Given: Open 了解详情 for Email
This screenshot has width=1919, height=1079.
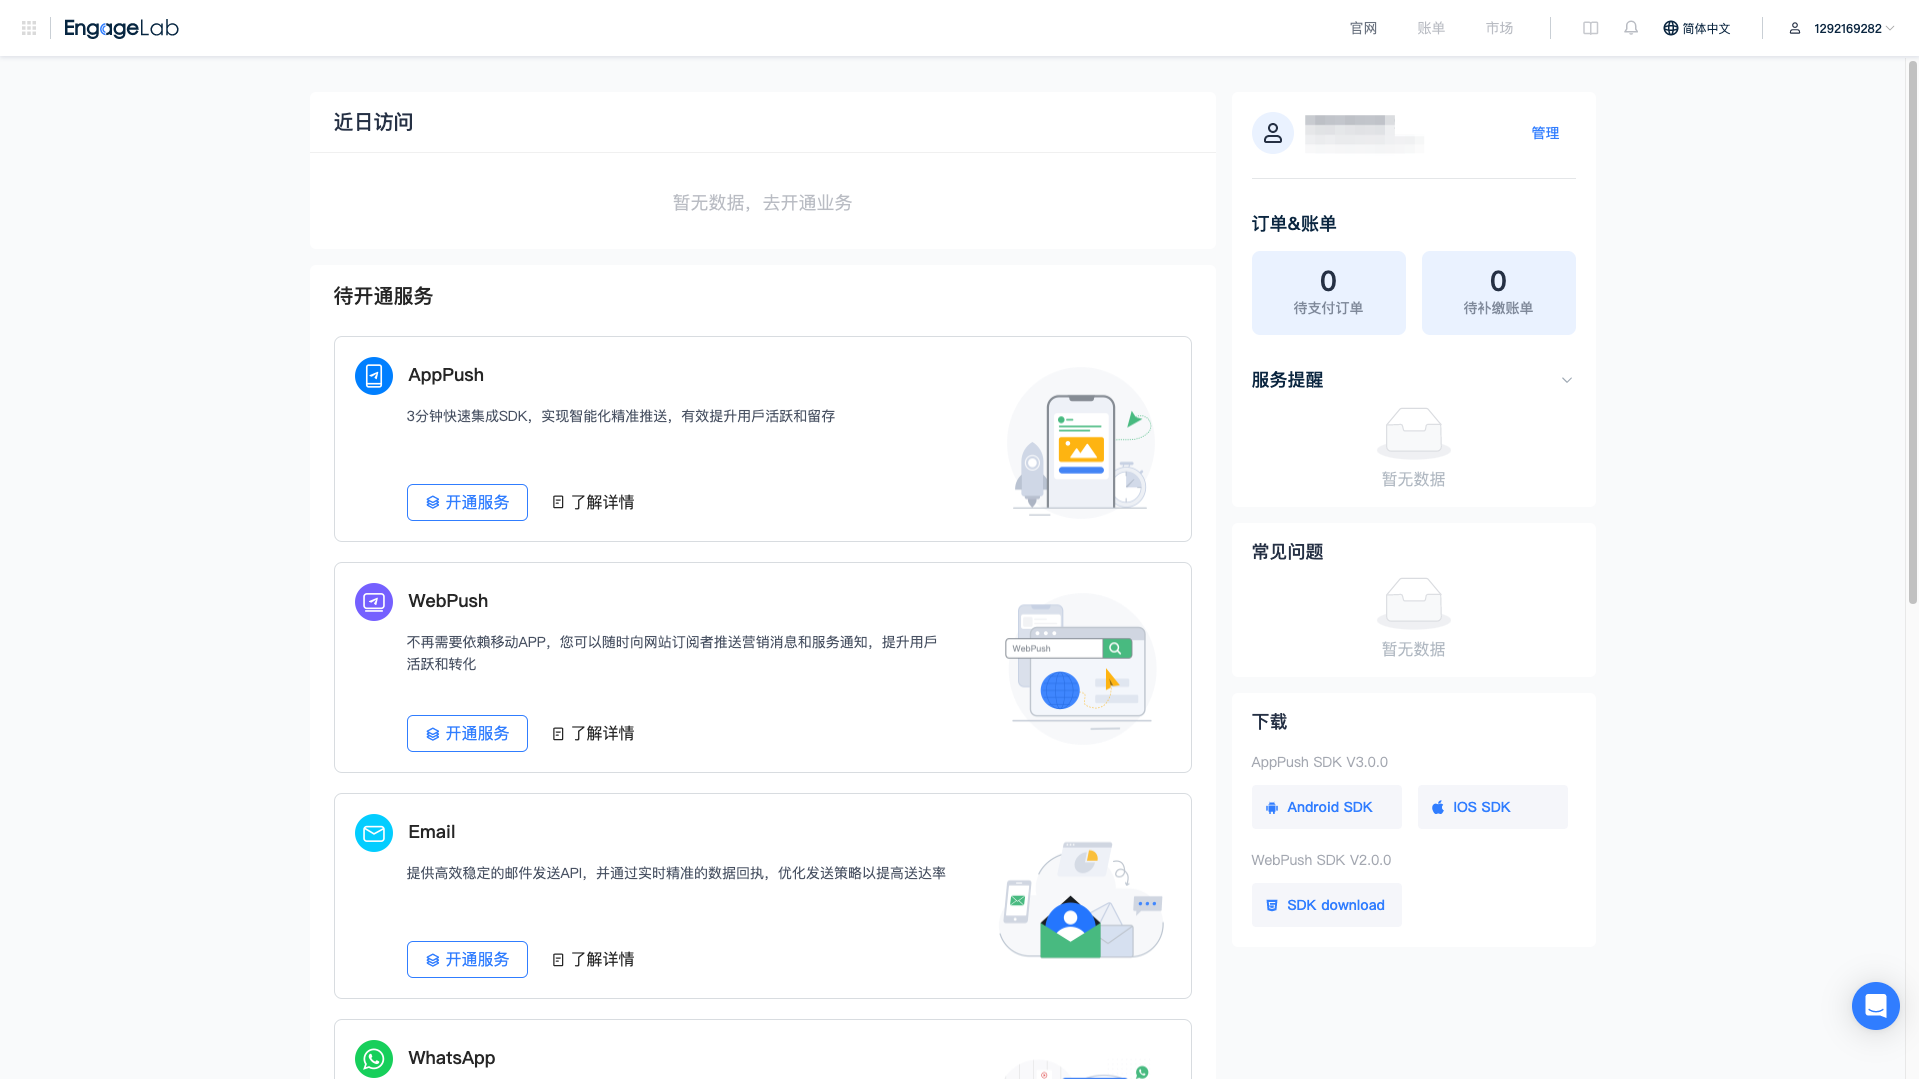Looking at the screenshot, I should coord(593,959).
